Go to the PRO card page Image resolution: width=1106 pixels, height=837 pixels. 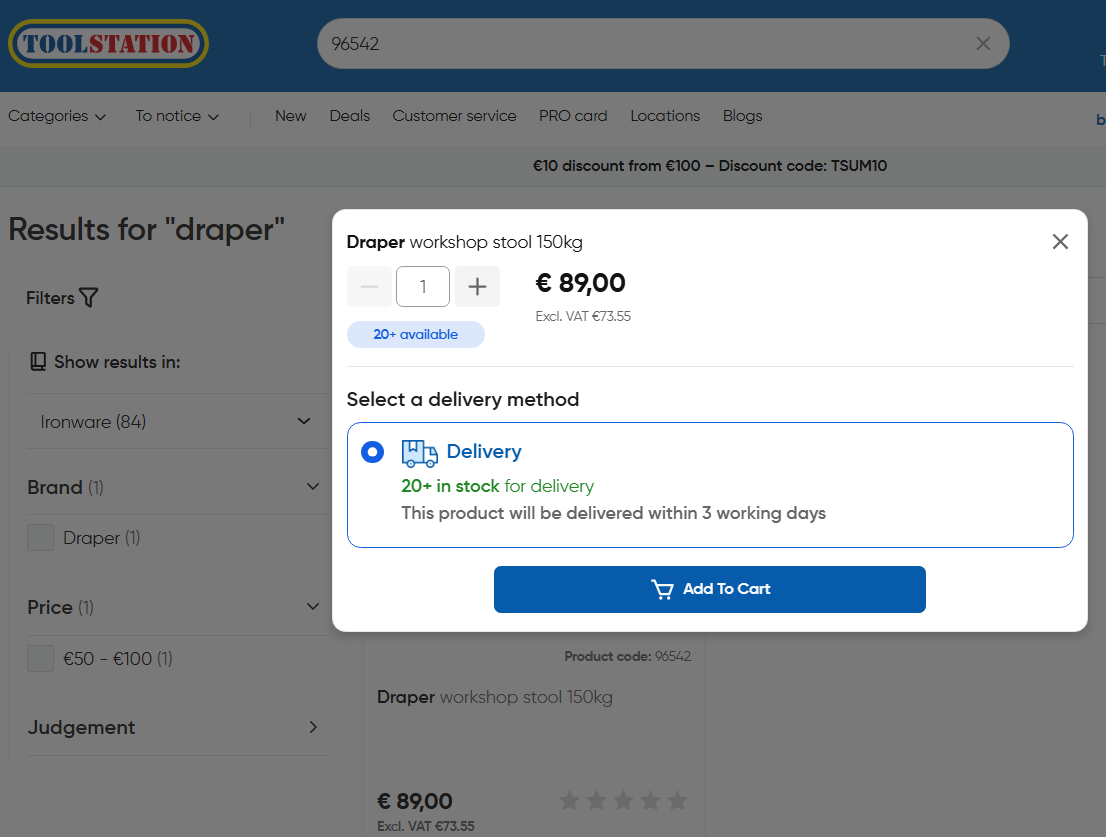point(573,116)
